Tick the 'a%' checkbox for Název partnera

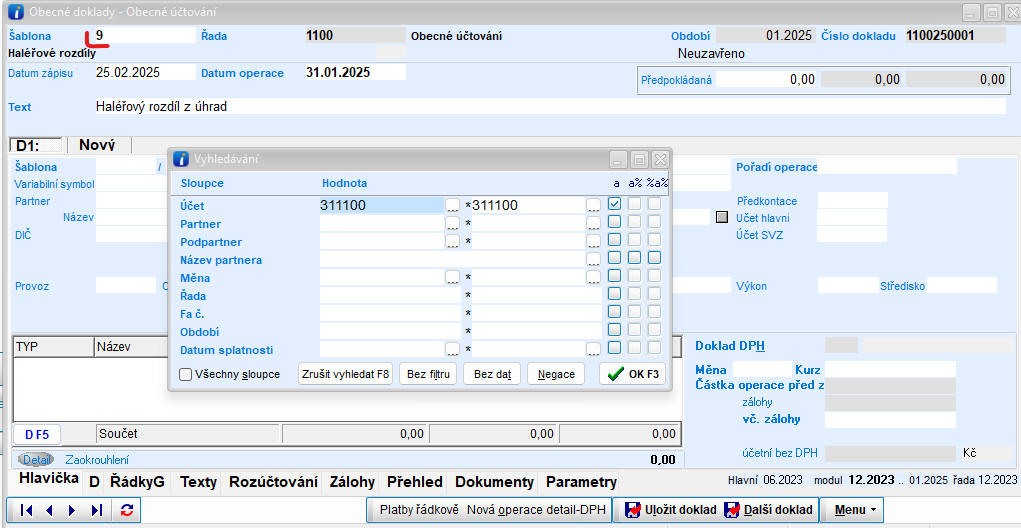634,259
